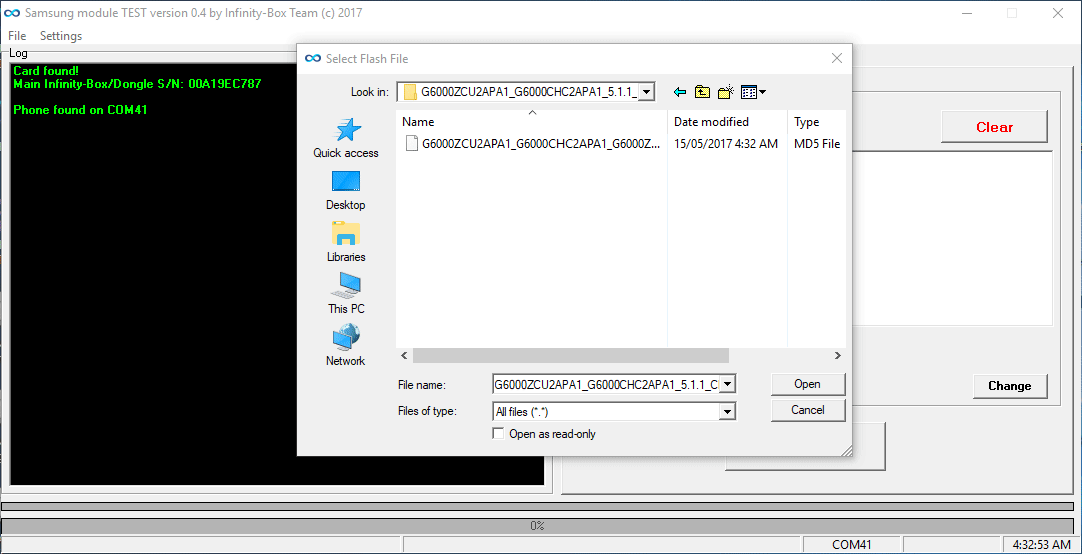Click the 4:32:53 AM clock in status bar
This screenshot has width=1082, height=554.
[1041, 544]
